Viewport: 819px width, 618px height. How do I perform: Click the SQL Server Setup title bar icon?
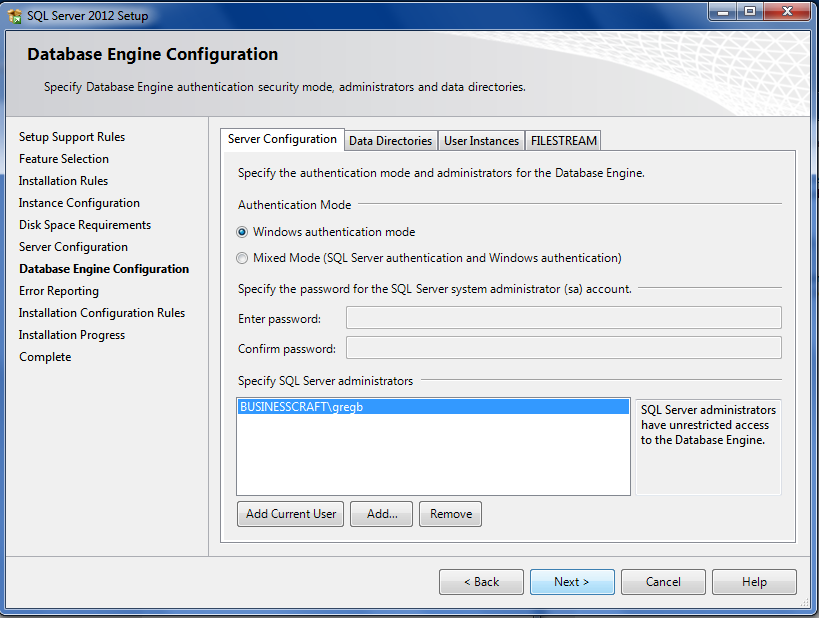point(15,16)
